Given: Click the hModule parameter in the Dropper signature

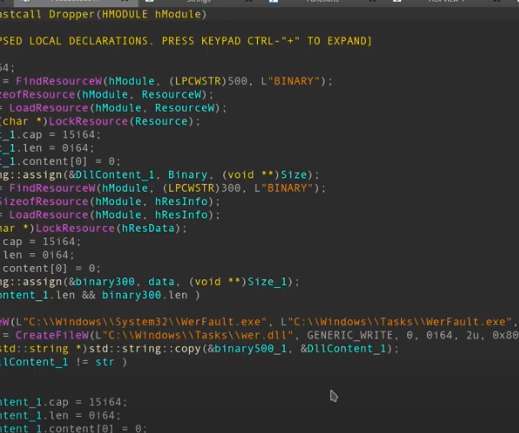Looking at the screenshot, I should pos(178,14).
